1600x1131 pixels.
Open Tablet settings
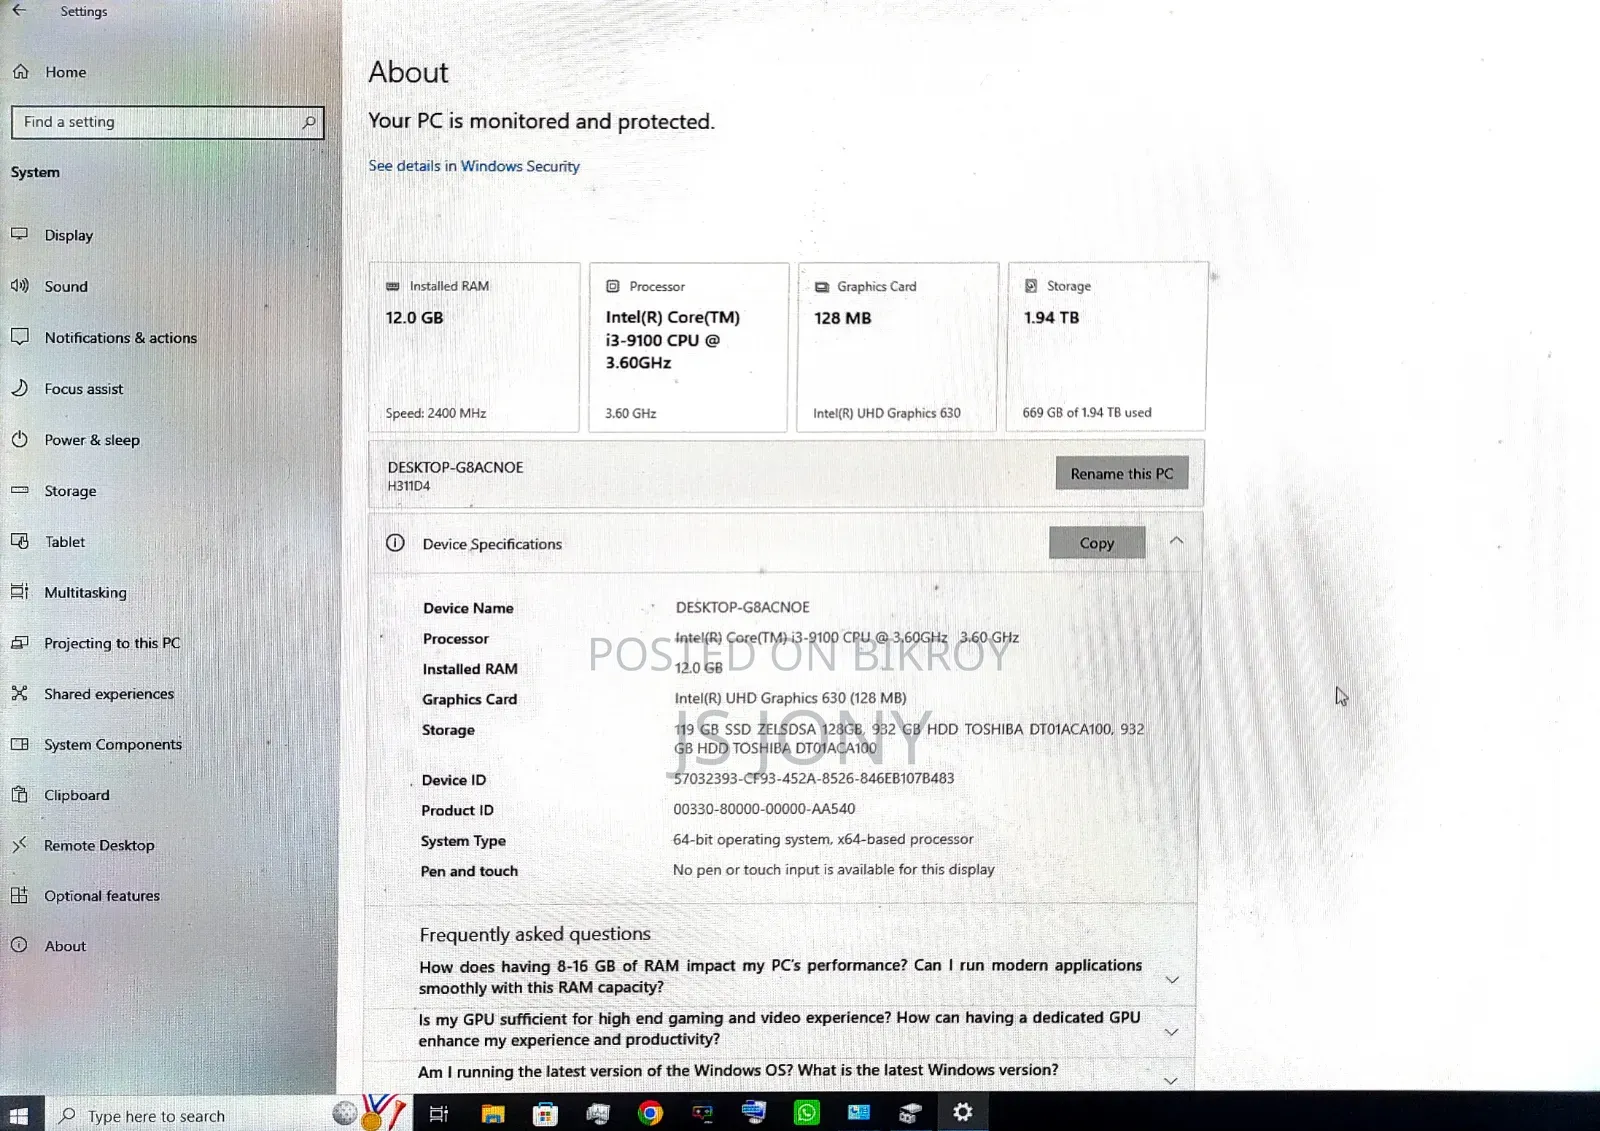coord(65,542)
